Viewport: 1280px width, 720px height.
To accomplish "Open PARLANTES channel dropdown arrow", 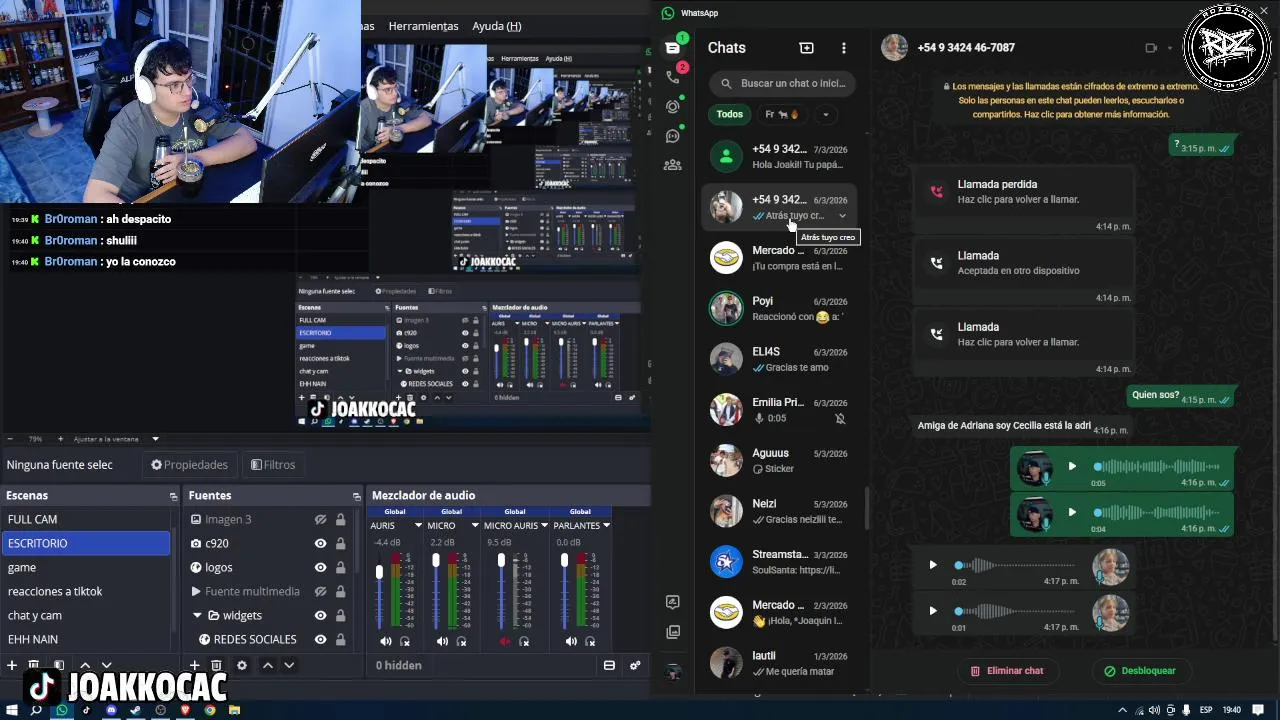I will (606, 525).
